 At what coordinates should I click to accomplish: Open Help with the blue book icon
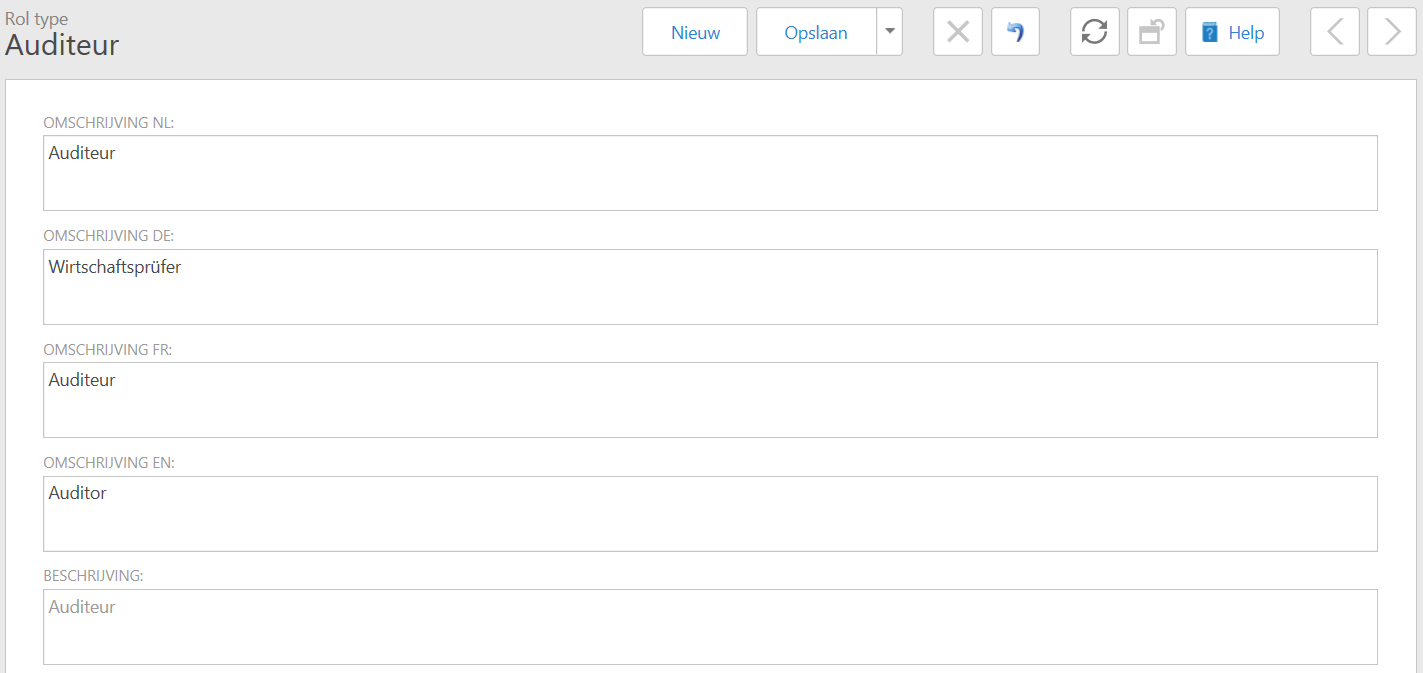(x=1232, y=32)
